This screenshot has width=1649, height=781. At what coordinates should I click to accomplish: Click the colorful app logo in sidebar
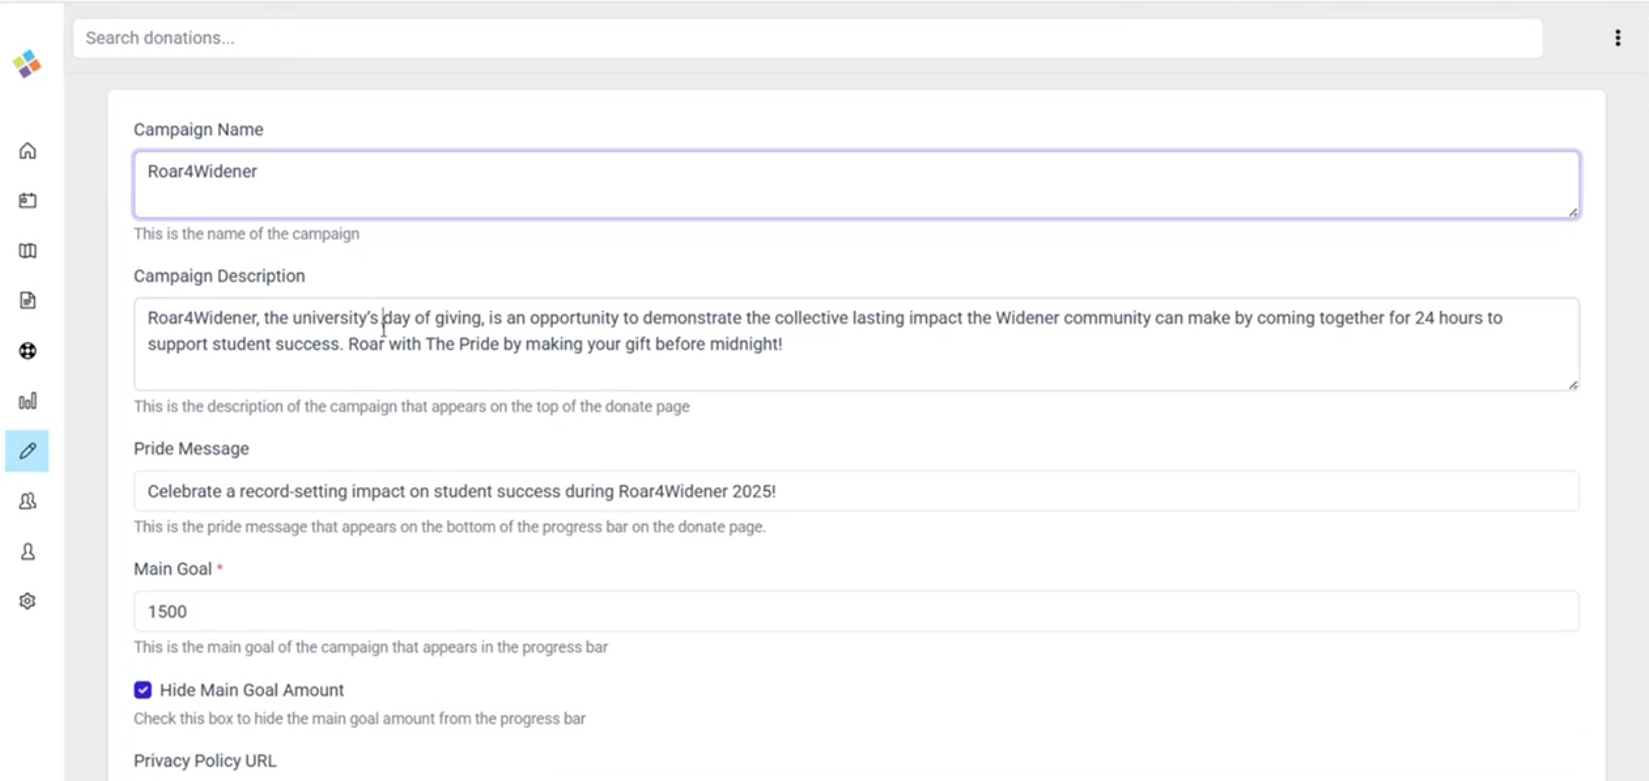[x=27, y=64]
